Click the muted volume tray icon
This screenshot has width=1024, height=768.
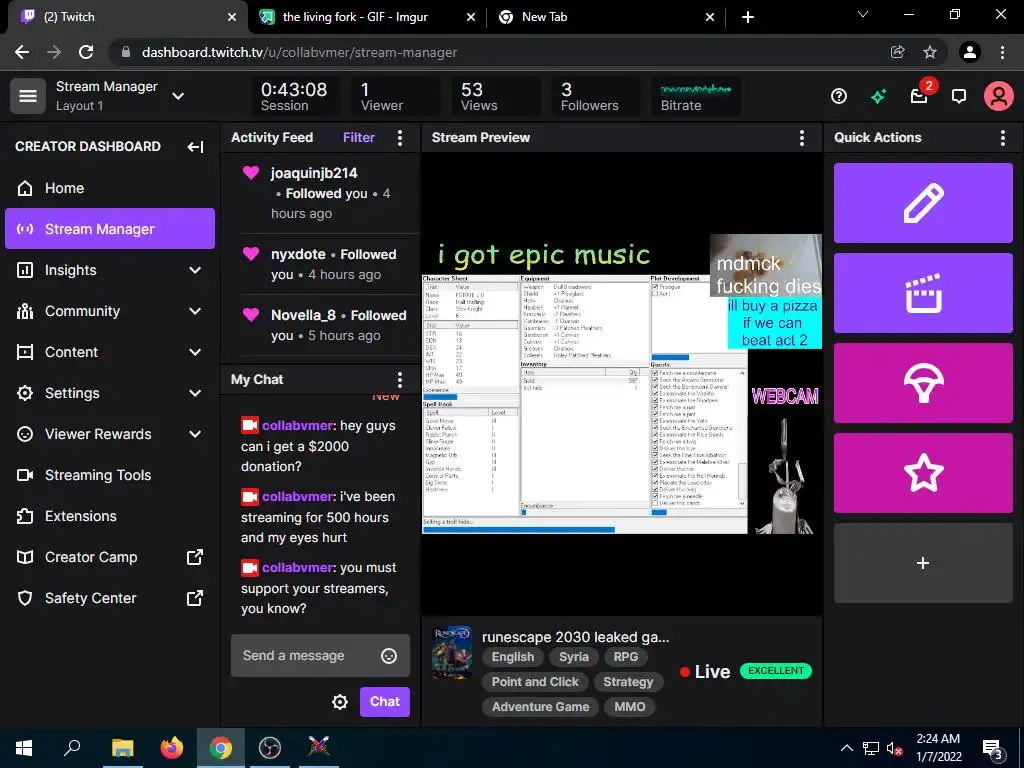pyautogui.click(x=895, y=748)
